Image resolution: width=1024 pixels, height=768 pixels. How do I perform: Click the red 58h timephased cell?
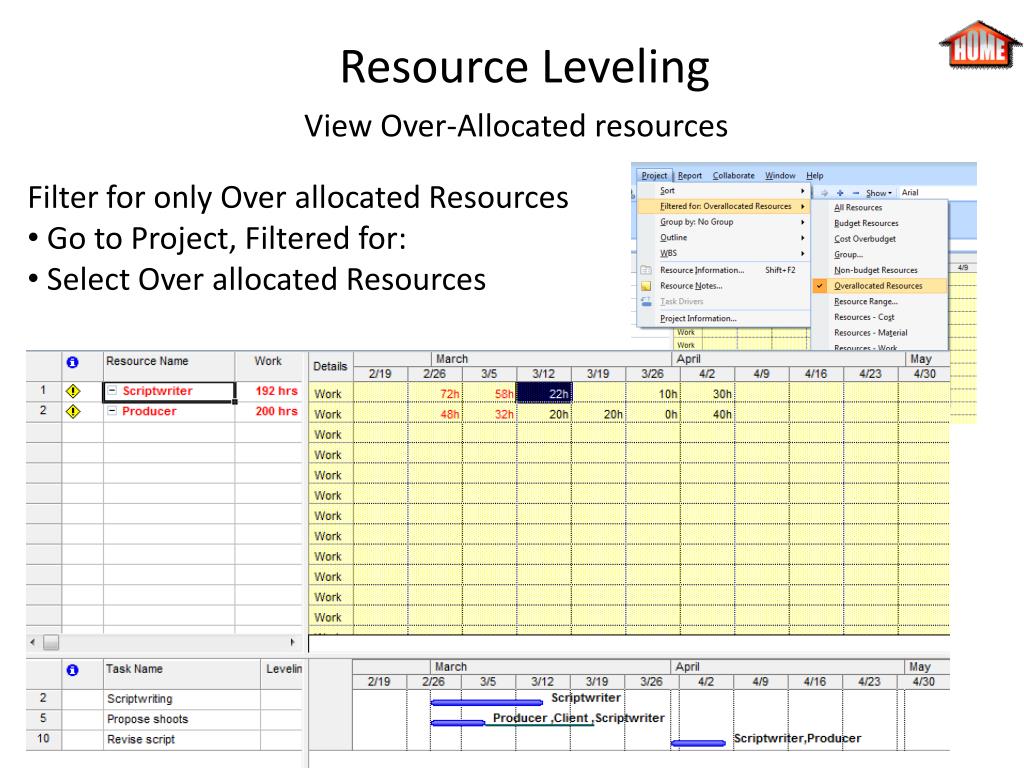tap(490, 393)
